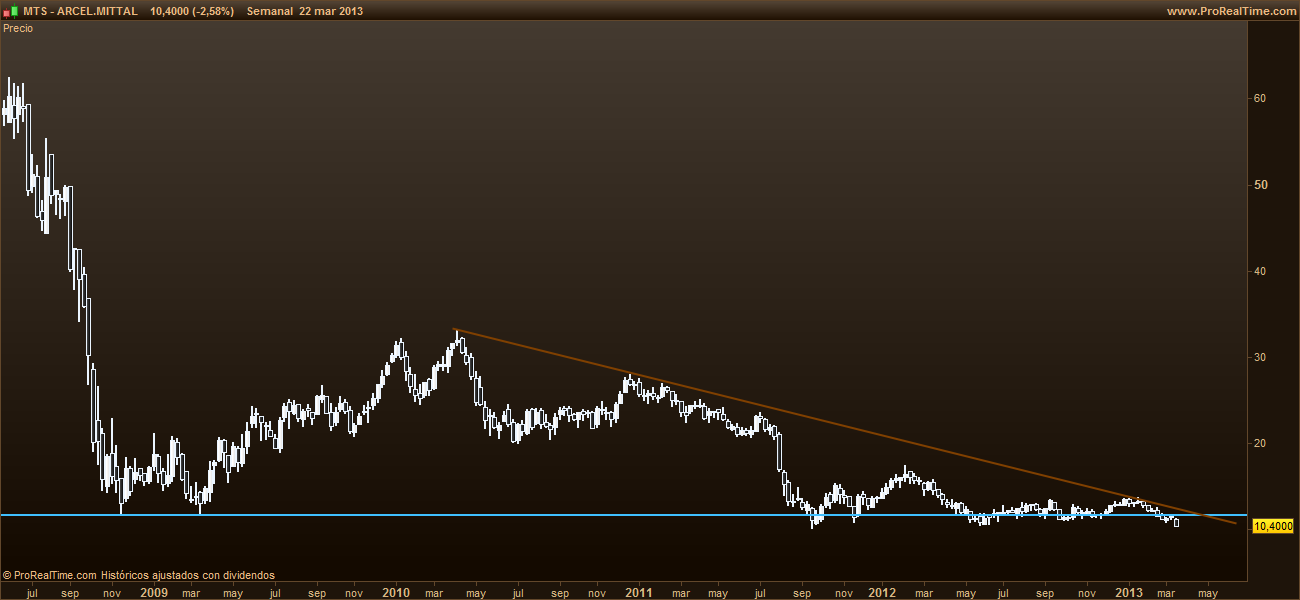Click the 2012 year label on the time axis
1300x600 pixels.
point(882,592)
